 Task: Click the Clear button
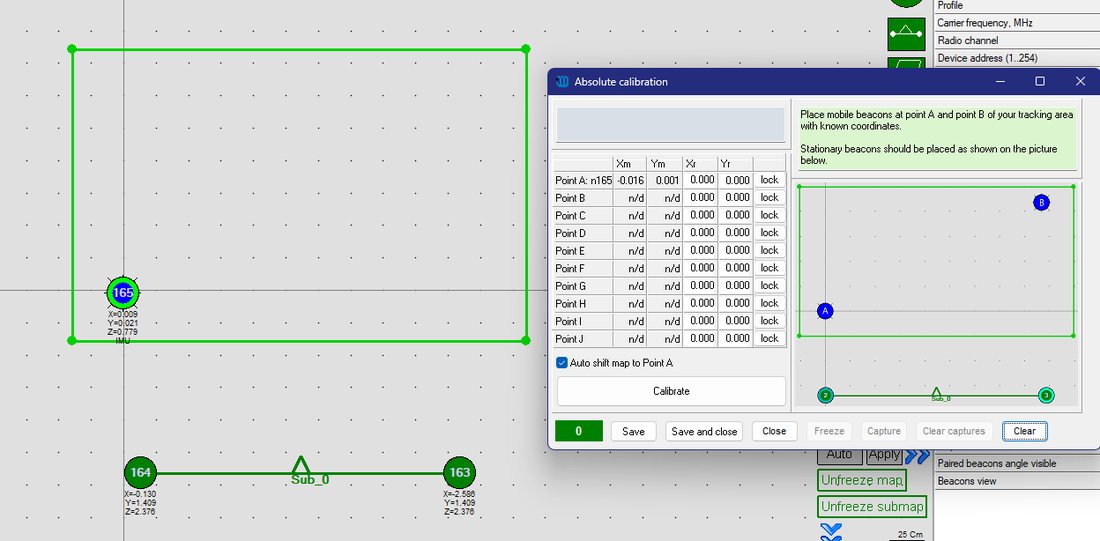(x=1024, y=431)
